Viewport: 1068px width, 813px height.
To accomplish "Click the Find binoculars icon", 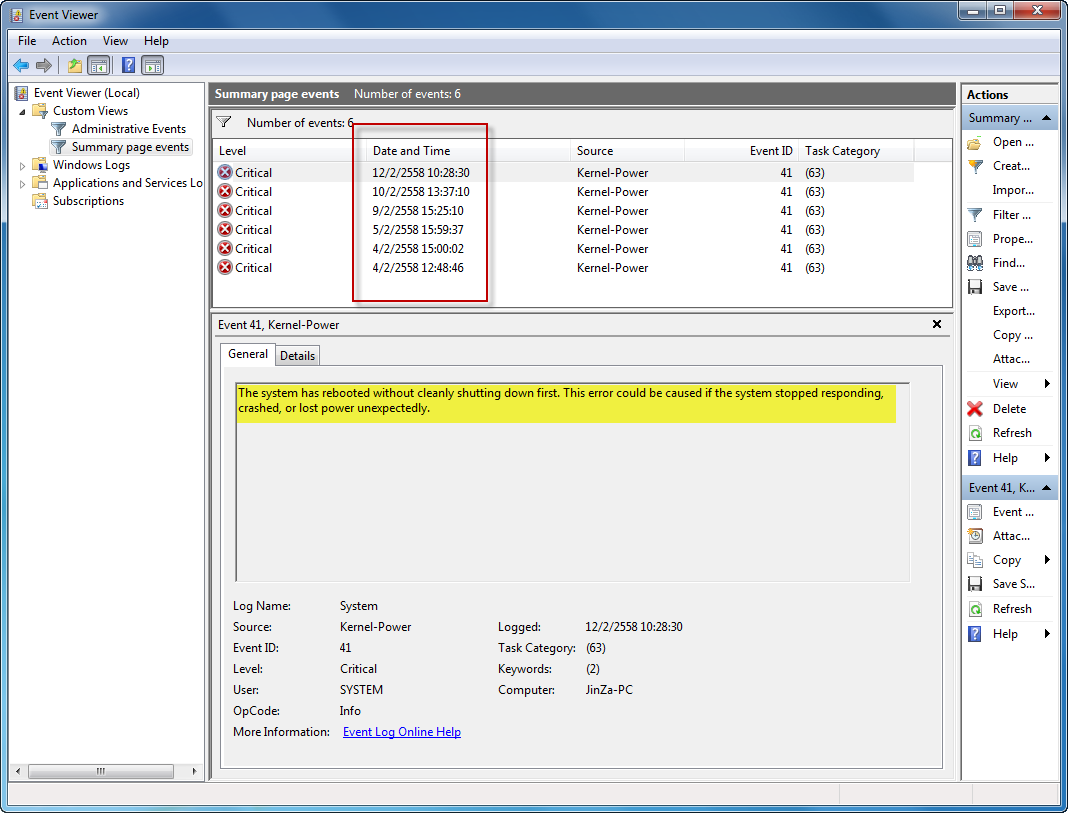I will 975,263.
